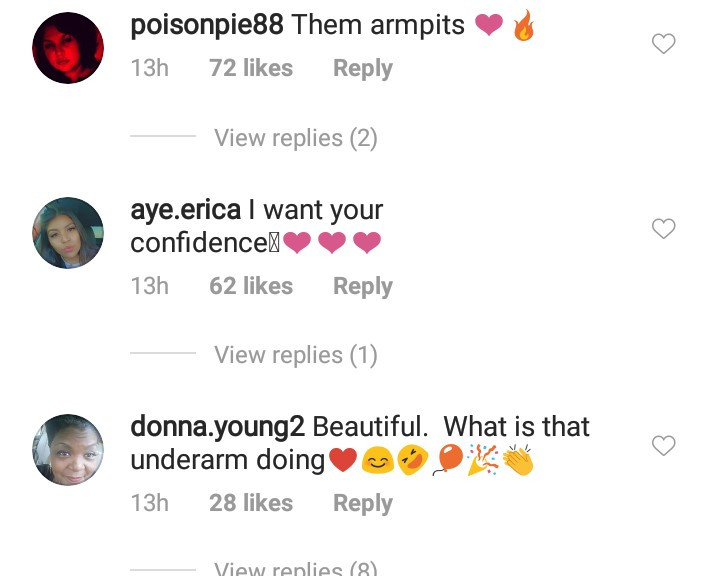This screenshot has width=720, height=576.
Task: Reply to poisonpie88's comment
Action: point(362,69)
